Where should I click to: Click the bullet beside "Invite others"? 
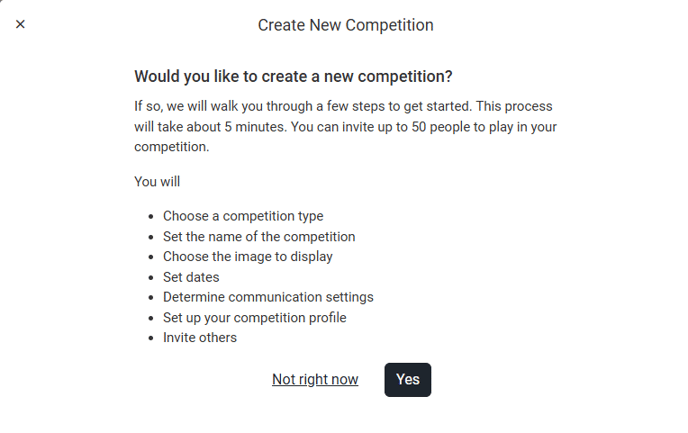tap(150, 339)
